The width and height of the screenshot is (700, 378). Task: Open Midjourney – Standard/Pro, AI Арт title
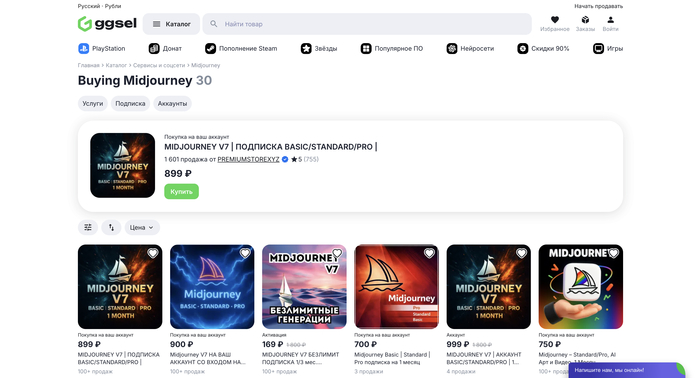coord(577,358)
